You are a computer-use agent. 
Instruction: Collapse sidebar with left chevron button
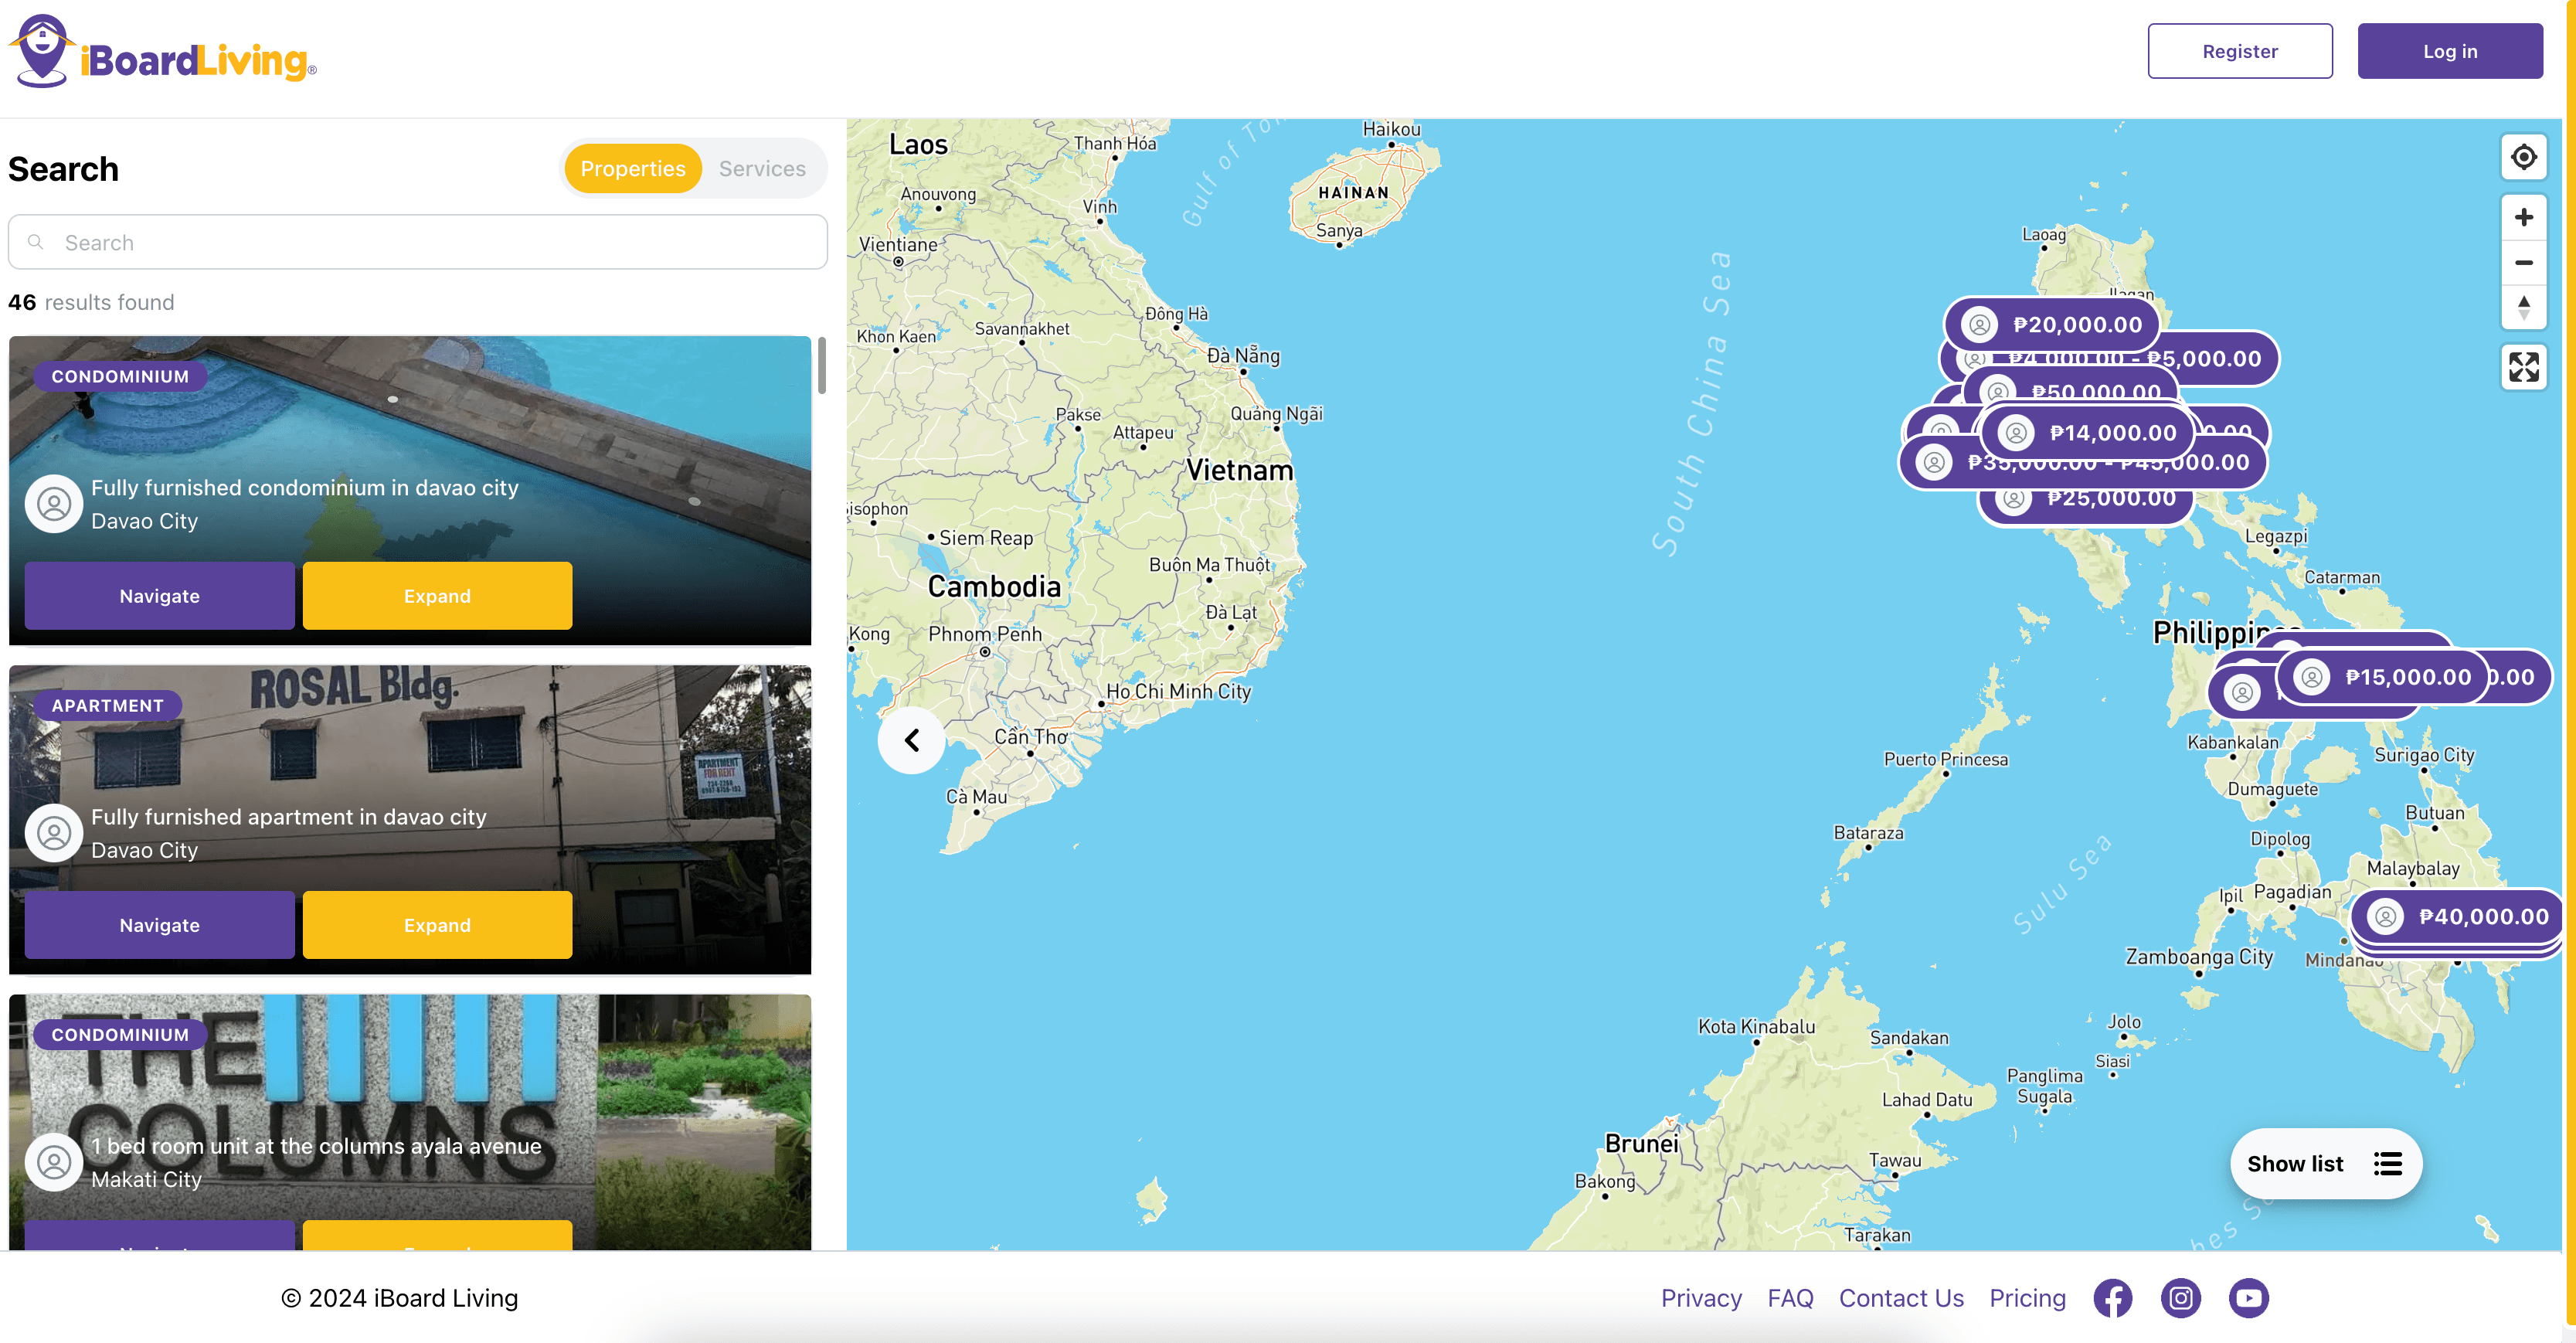pos(911,740)
